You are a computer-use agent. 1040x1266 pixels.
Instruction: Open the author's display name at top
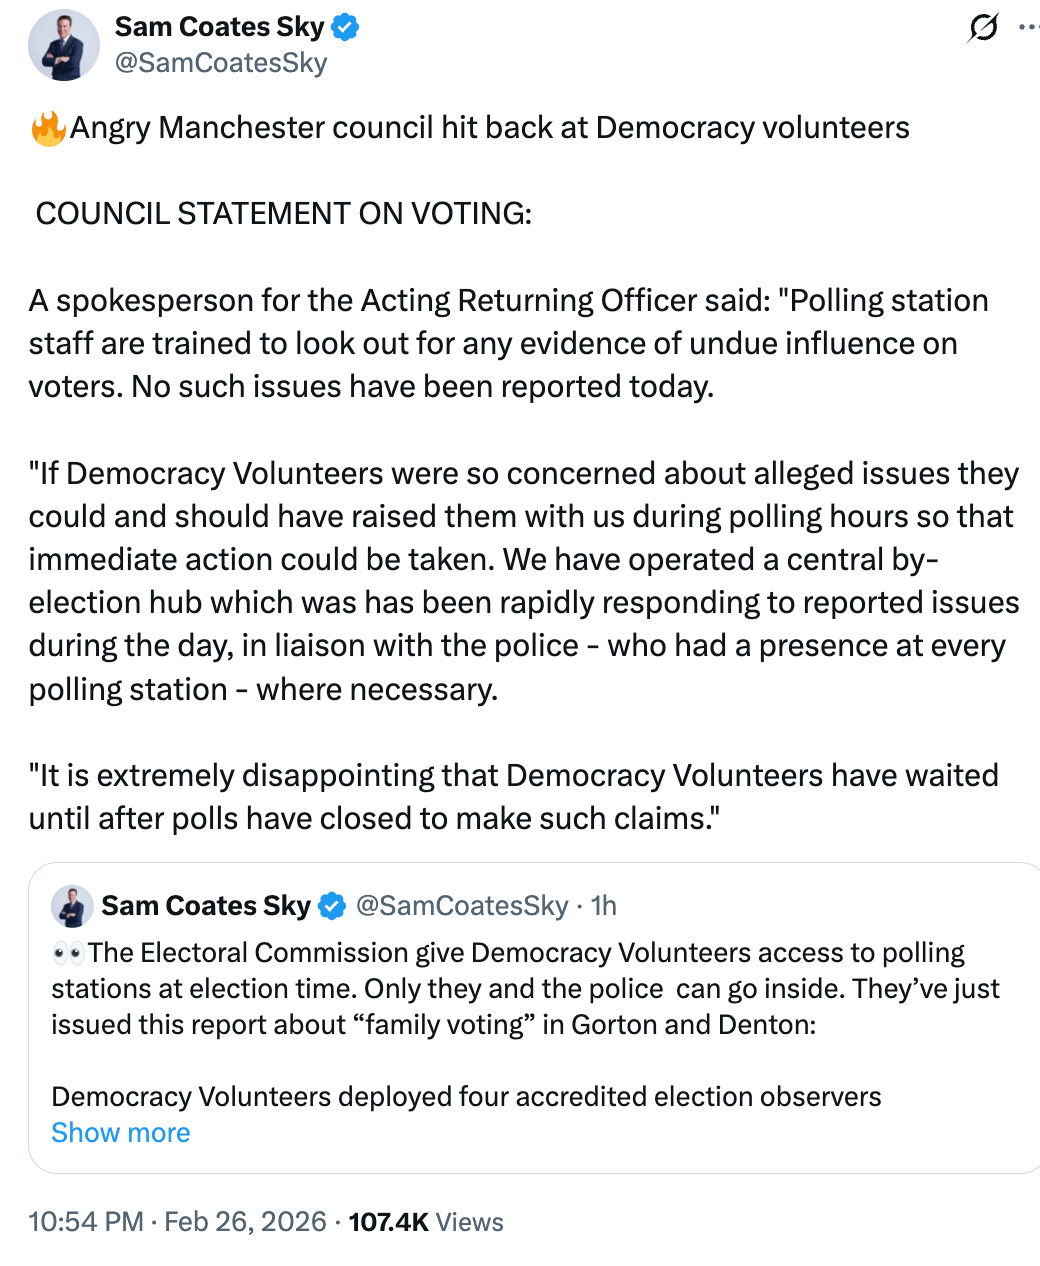(x=220, y=27)
